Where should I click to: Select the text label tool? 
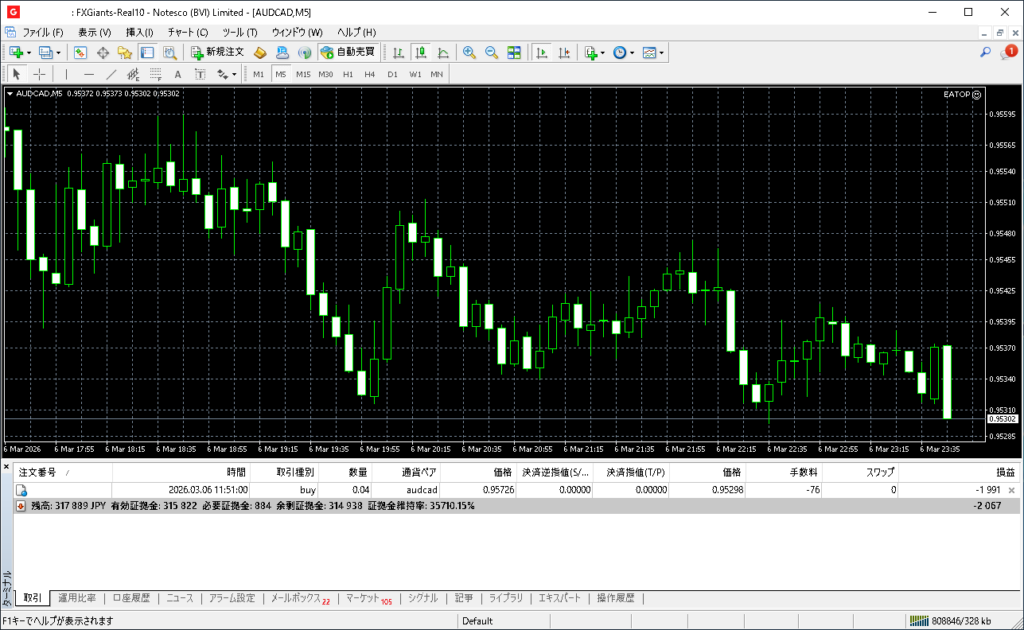pos(178,74)
